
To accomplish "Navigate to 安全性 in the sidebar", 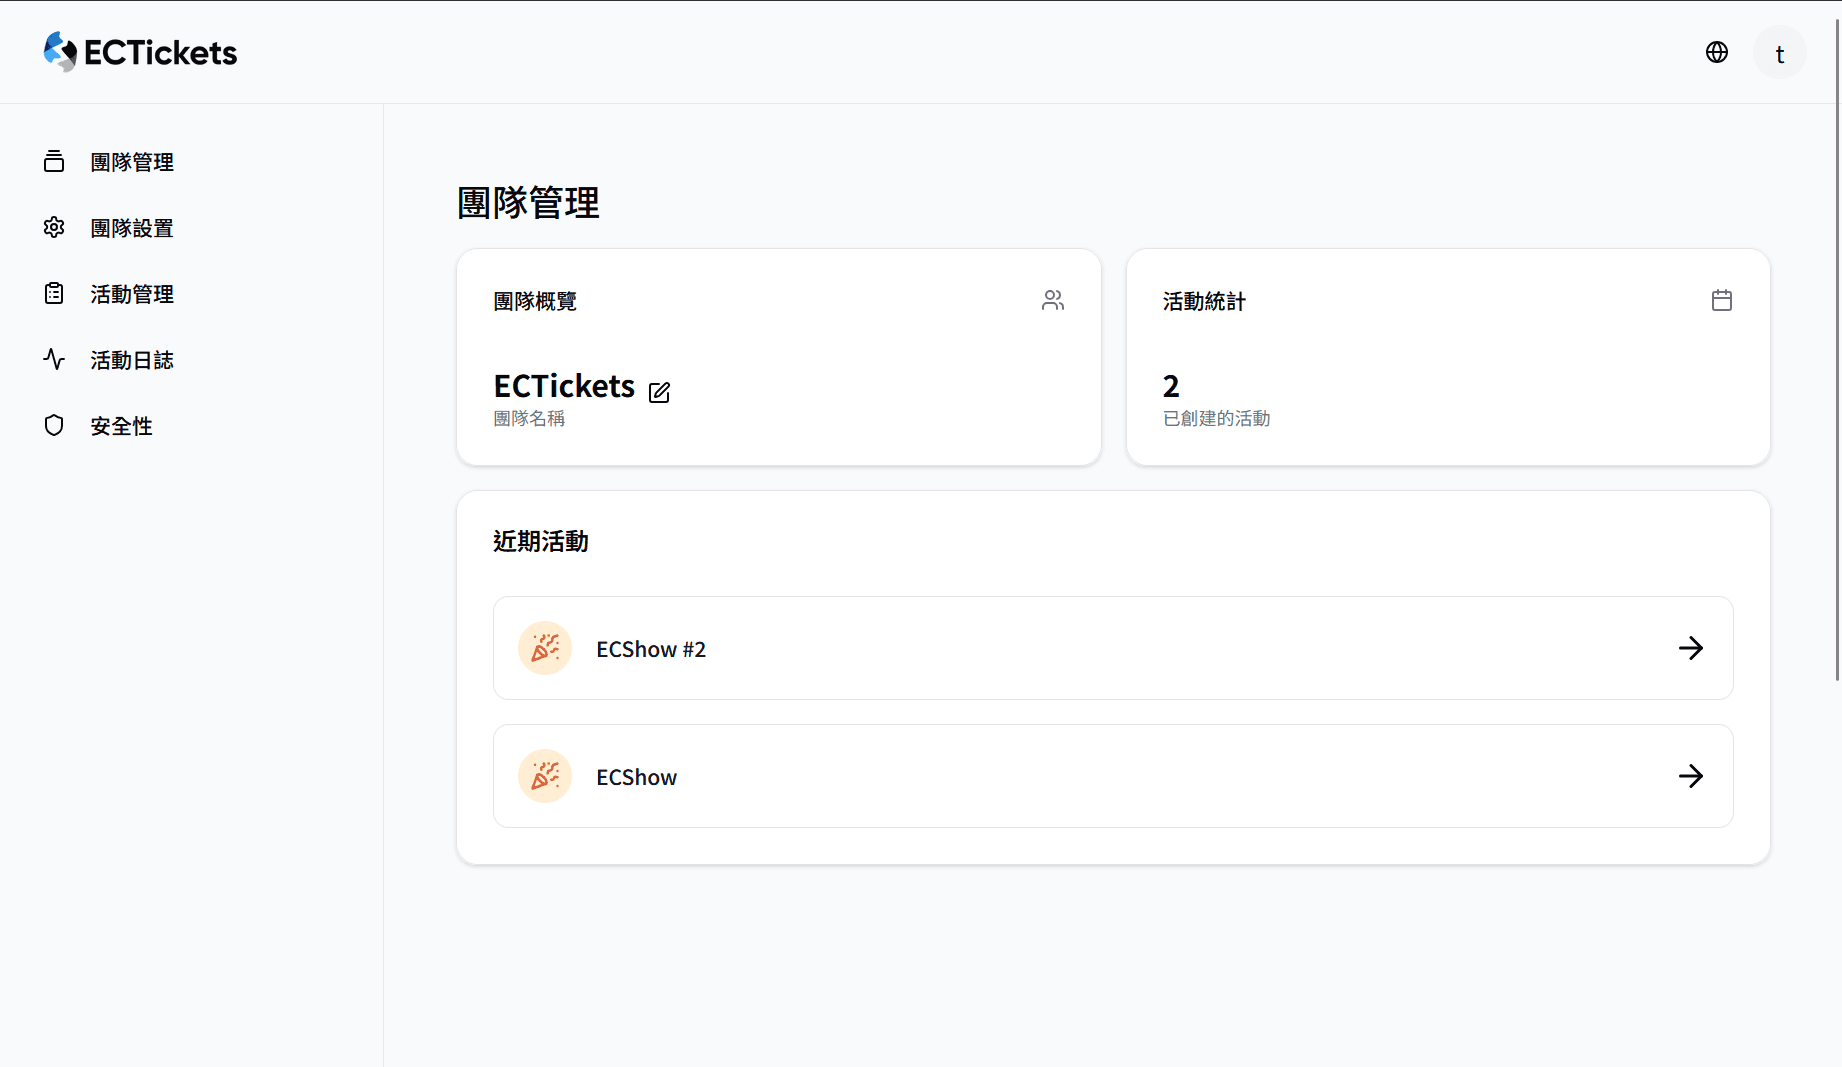I will coord(121,426).
